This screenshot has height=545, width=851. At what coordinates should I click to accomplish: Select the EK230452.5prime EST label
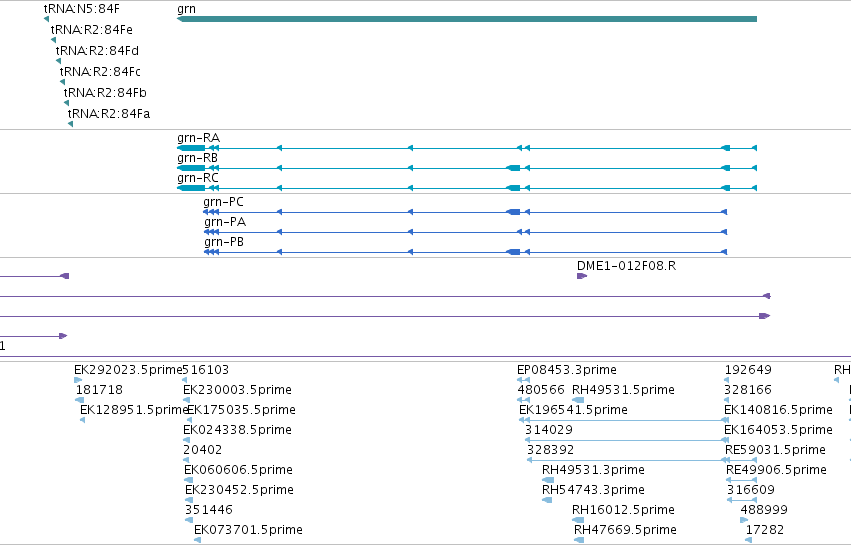[239, 490]
